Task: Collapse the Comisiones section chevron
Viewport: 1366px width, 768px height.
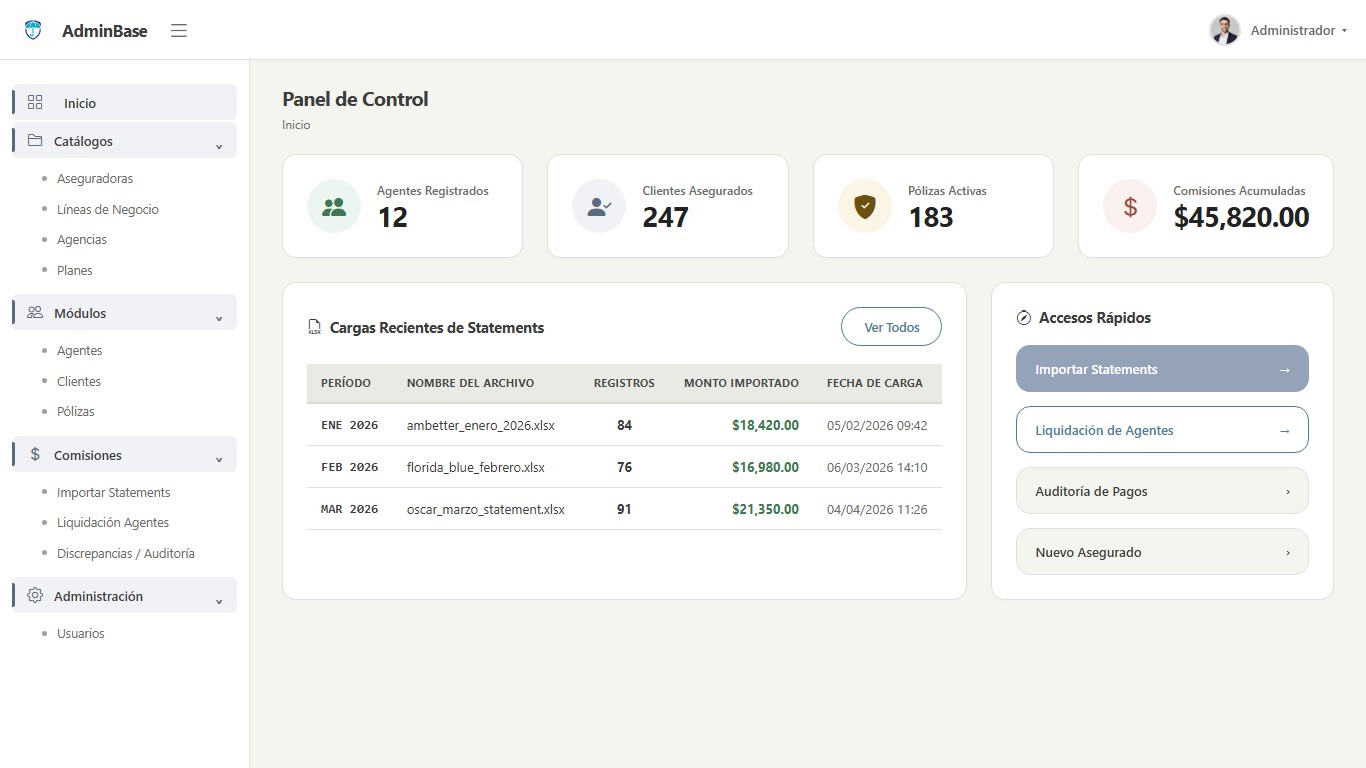Action: tap(219, 460)
